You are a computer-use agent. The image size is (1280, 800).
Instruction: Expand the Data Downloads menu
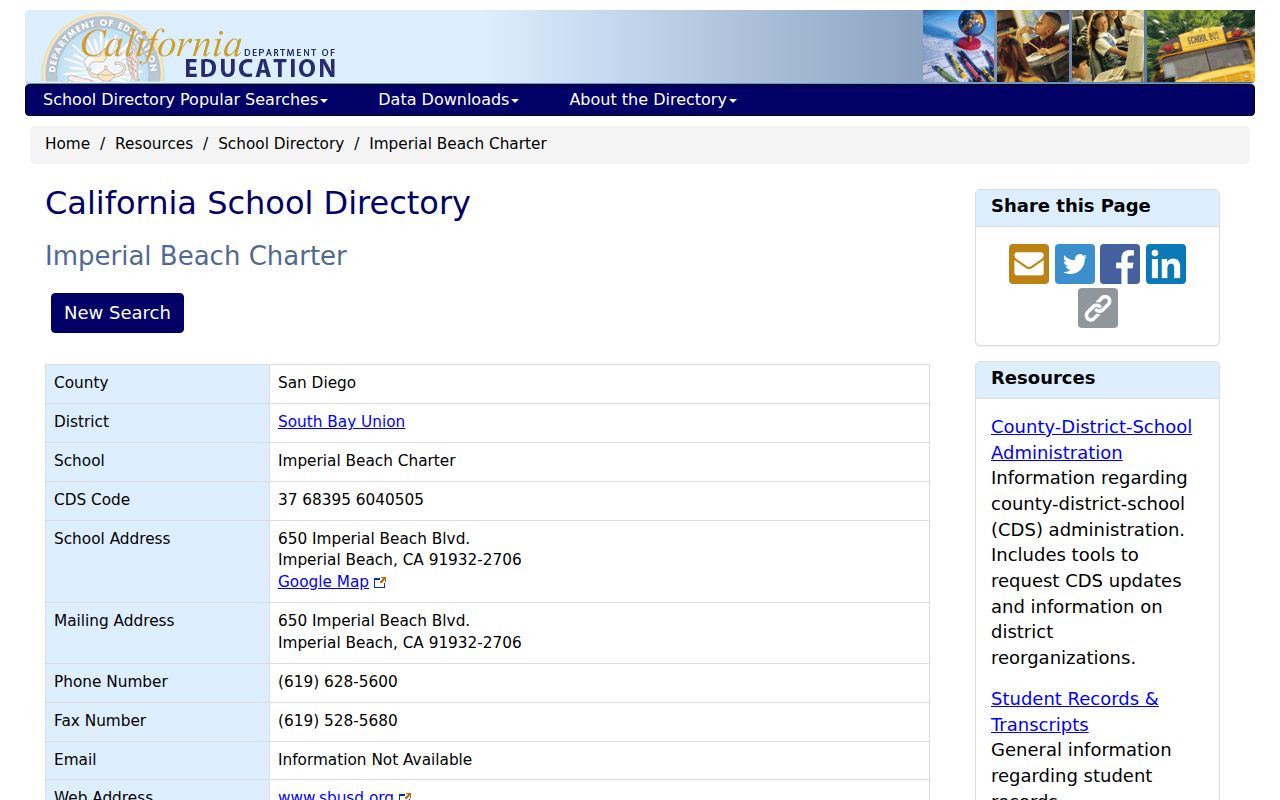tap(448, 99)
